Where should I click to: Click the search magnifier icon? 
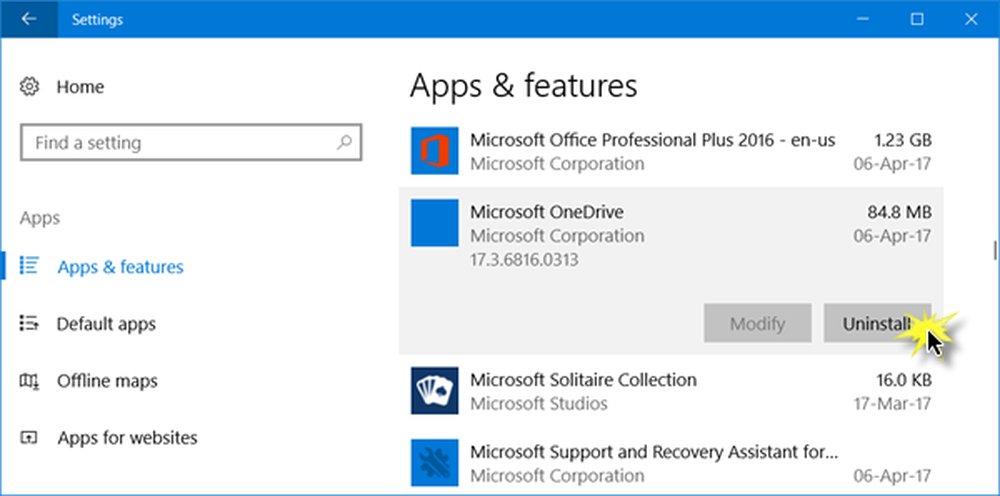pos(344,142)
